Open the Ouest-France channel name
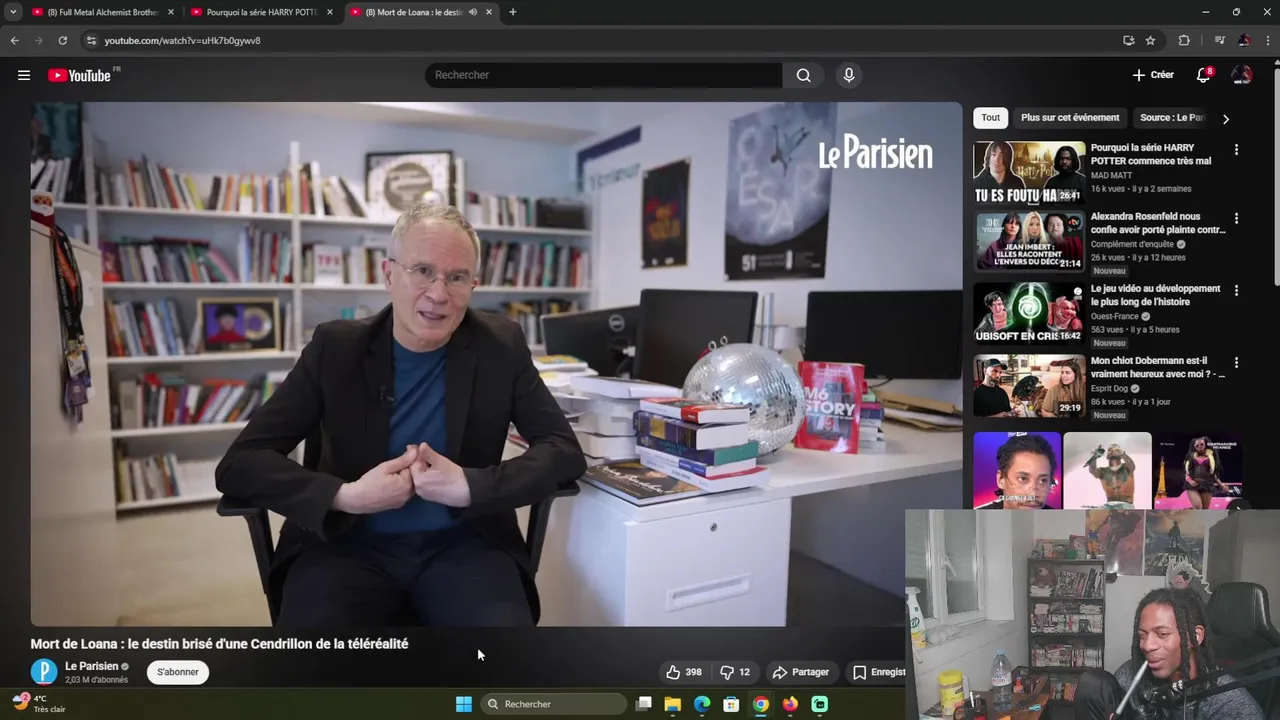1280x720 pixels. 1115,316
